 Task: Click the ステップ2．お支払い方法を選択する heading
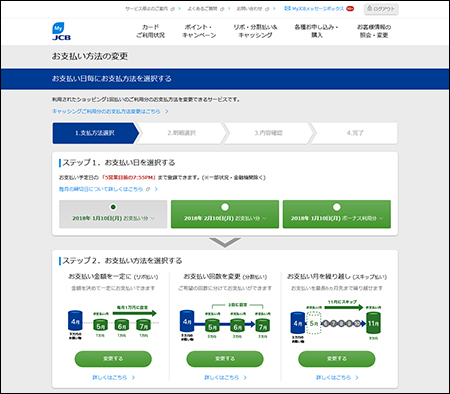point(122,261)
